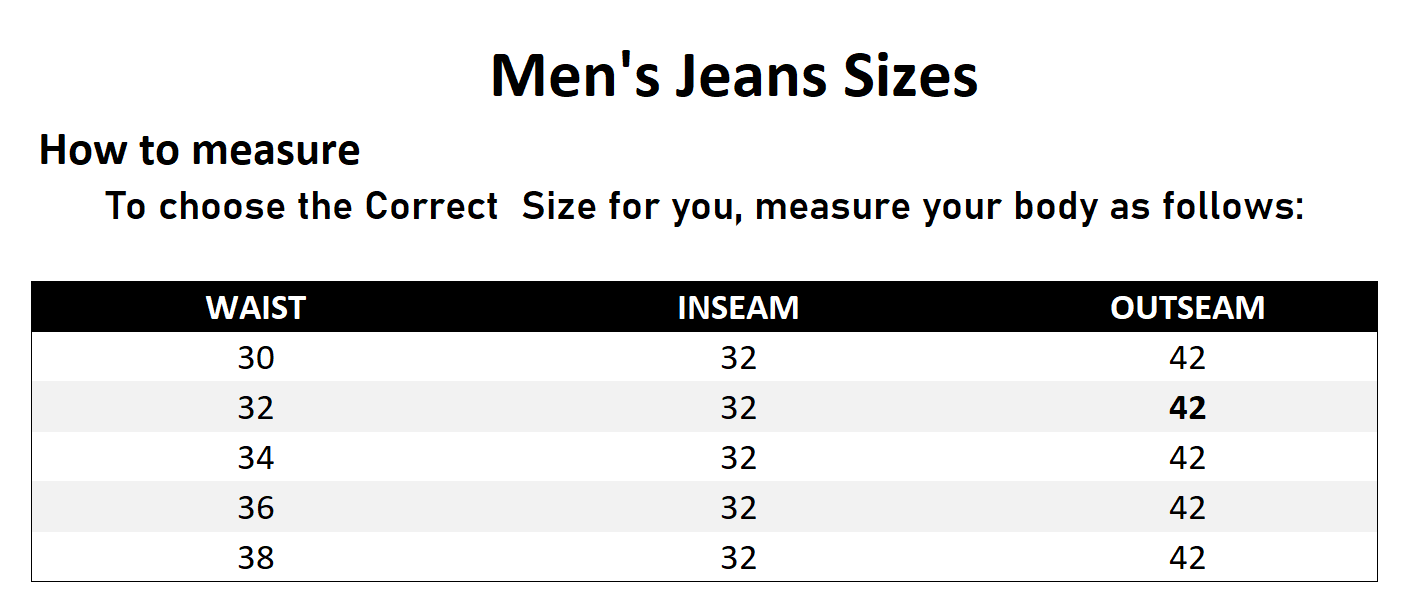Click waist size 38 cell
Screen dimensions: 1412x612
[256, 557]
